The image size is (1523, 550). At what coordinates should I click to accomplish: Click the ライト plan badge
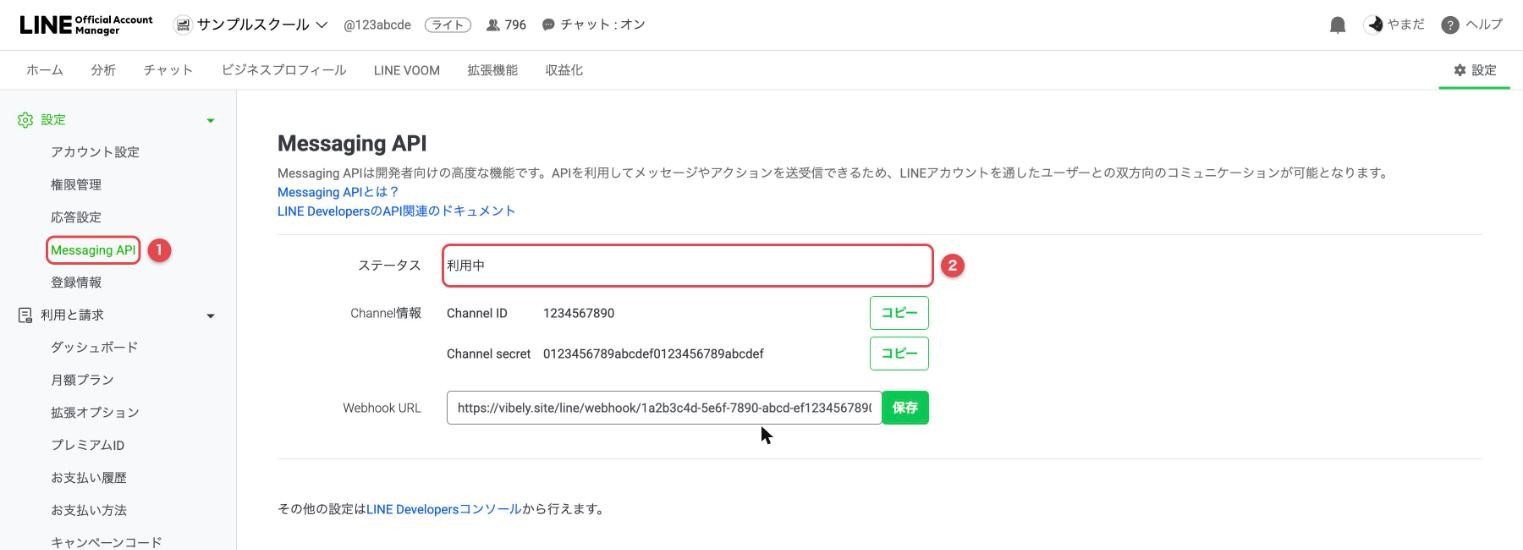[447, 25]
